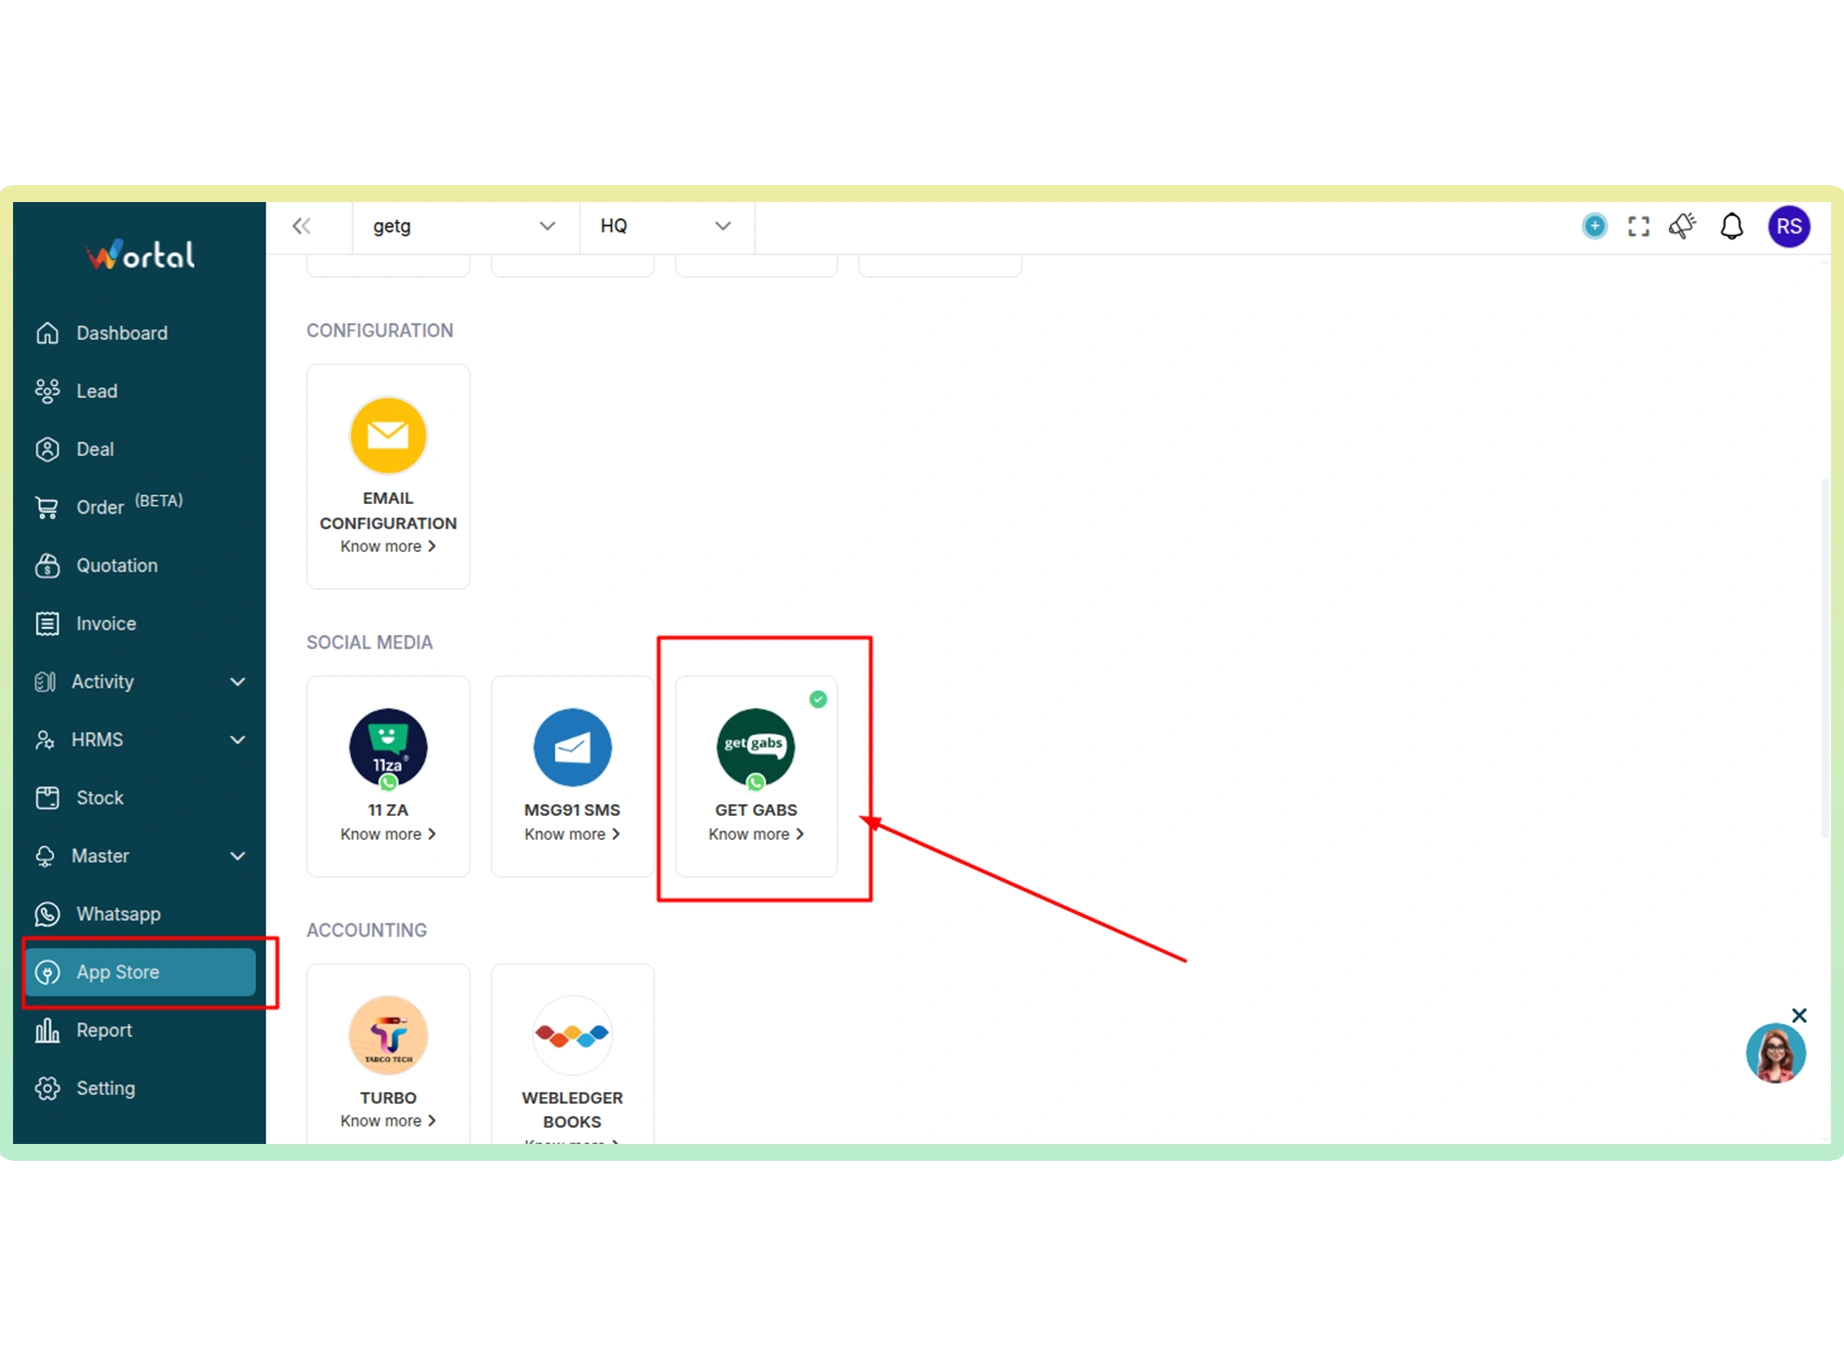The width and height of the screenshot is (1844, 1346).
Task: Click the vertical page scrollbar
Action: tap(1824, 660)
